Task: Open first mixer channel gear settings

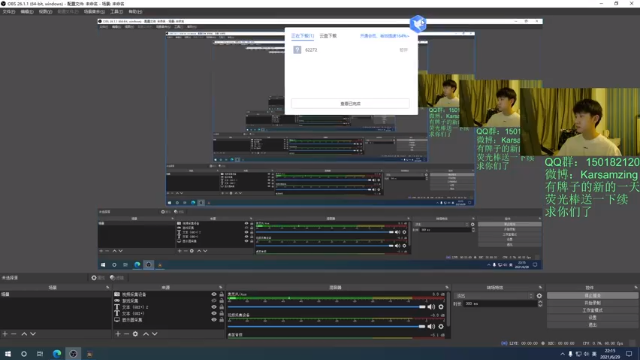Action: tap(441, 307)
